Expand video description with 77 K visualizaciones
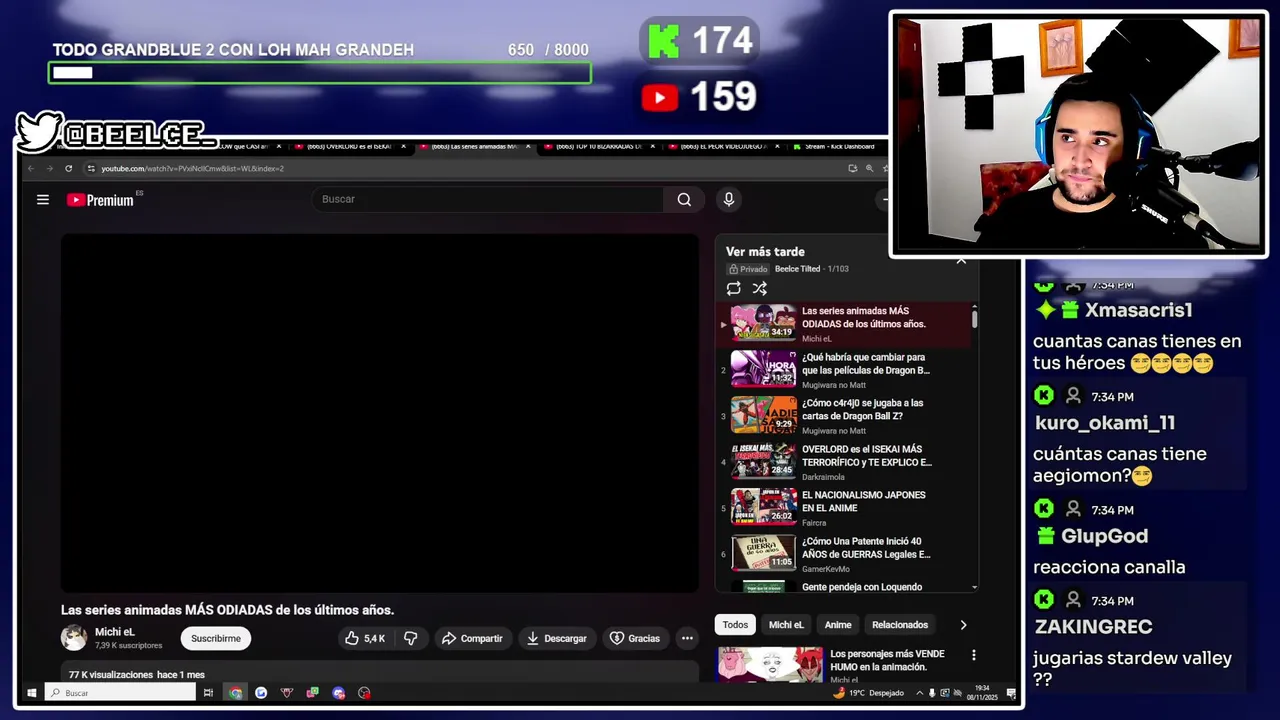 (380, 673)
